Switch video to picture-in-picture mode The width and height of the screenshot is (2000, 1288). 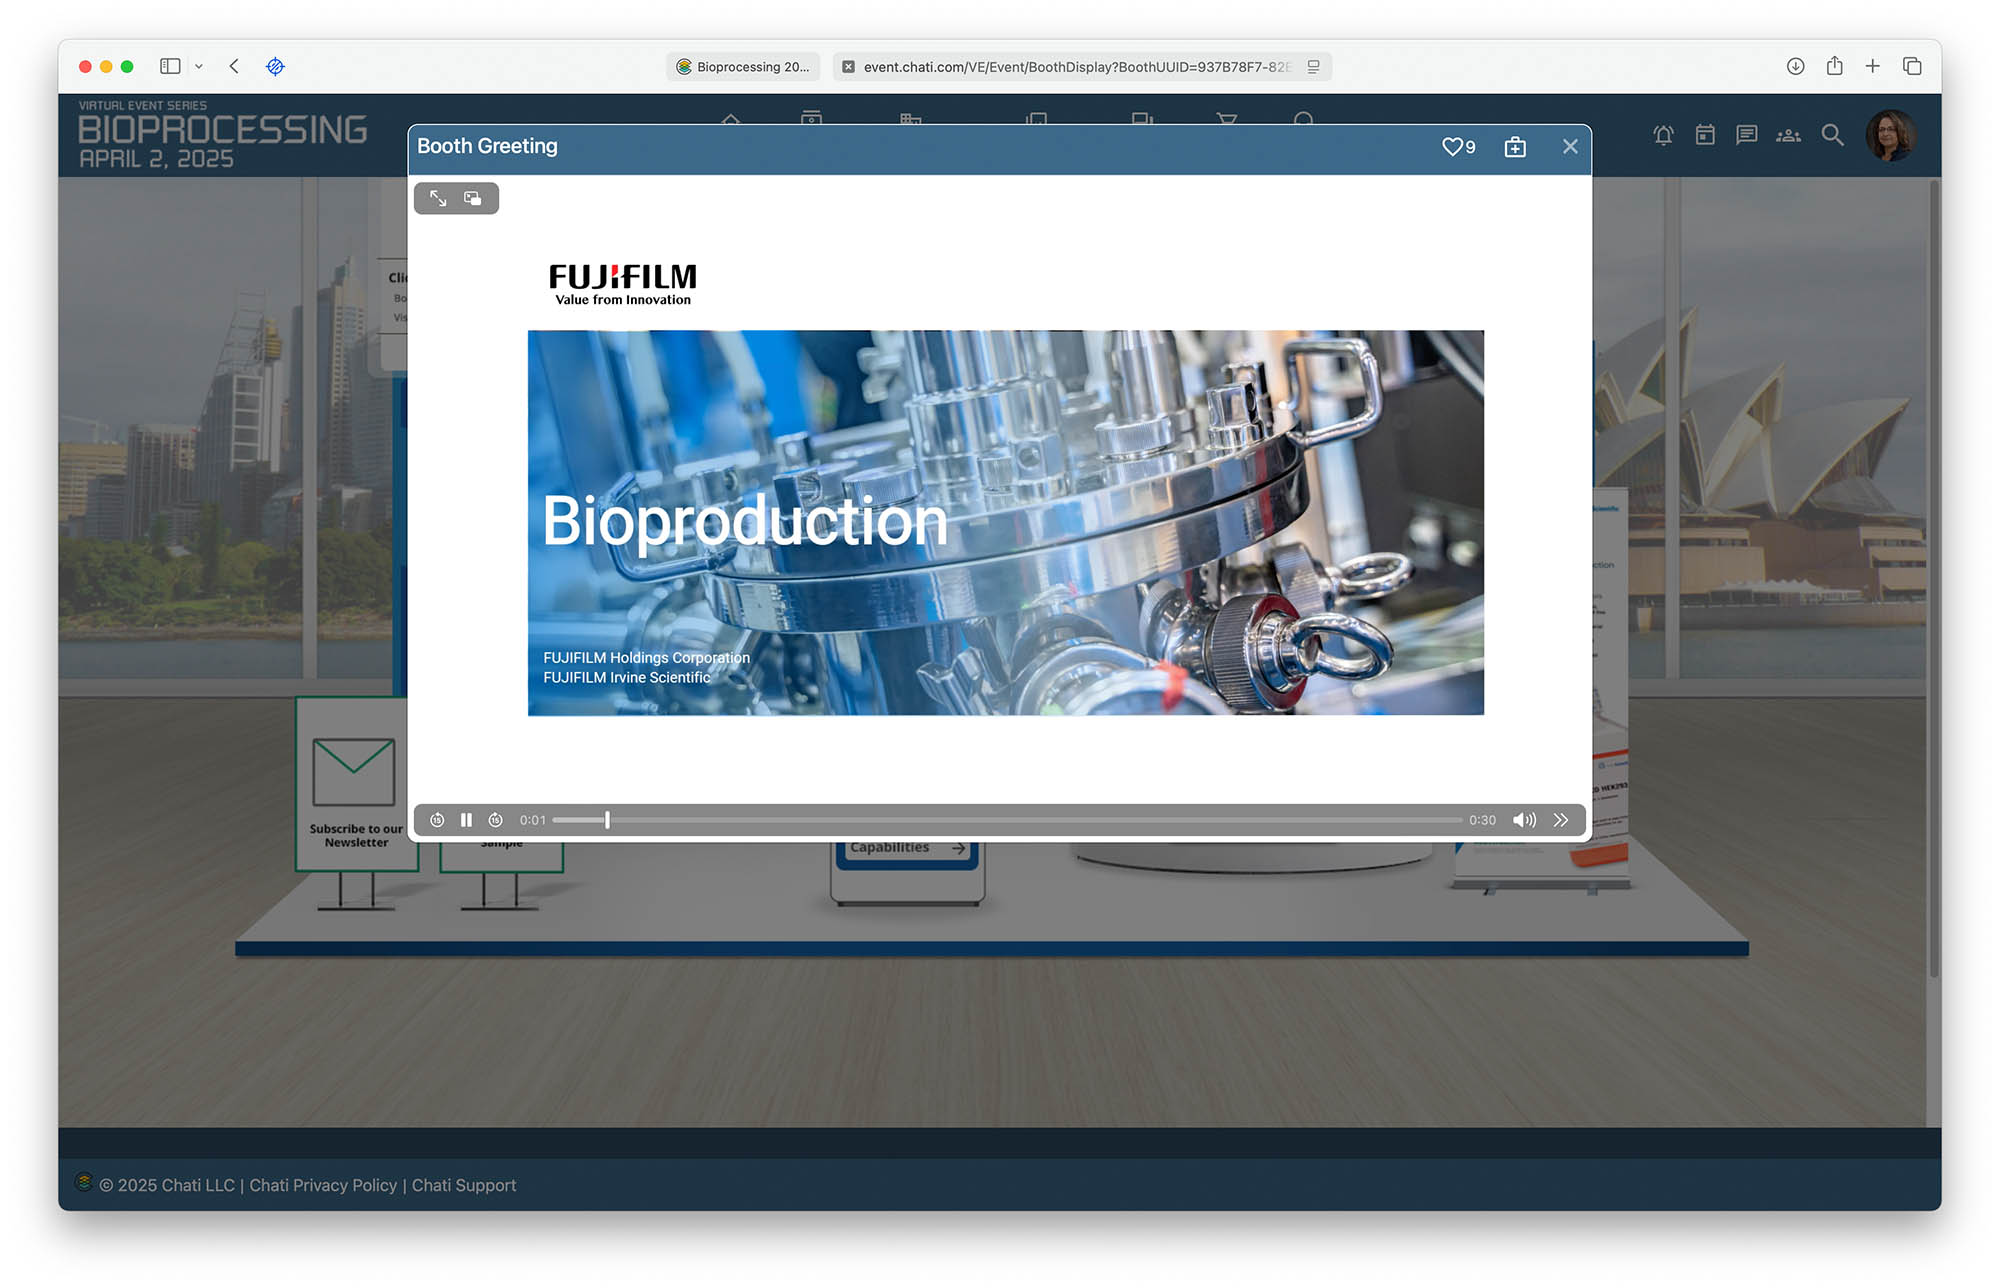[x=473, y=198]
